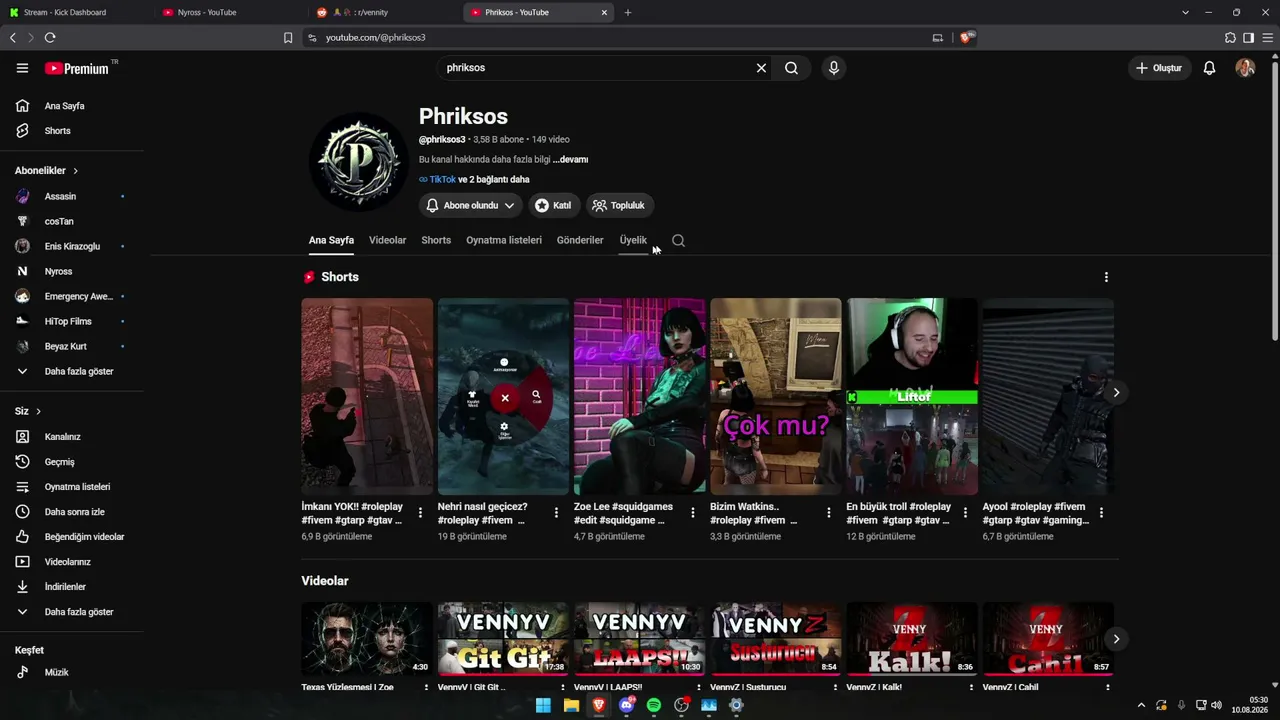The height and width of the screenshot is (720, 1280).
Task: Clear the search box text
Action: (x=761, y=68)
